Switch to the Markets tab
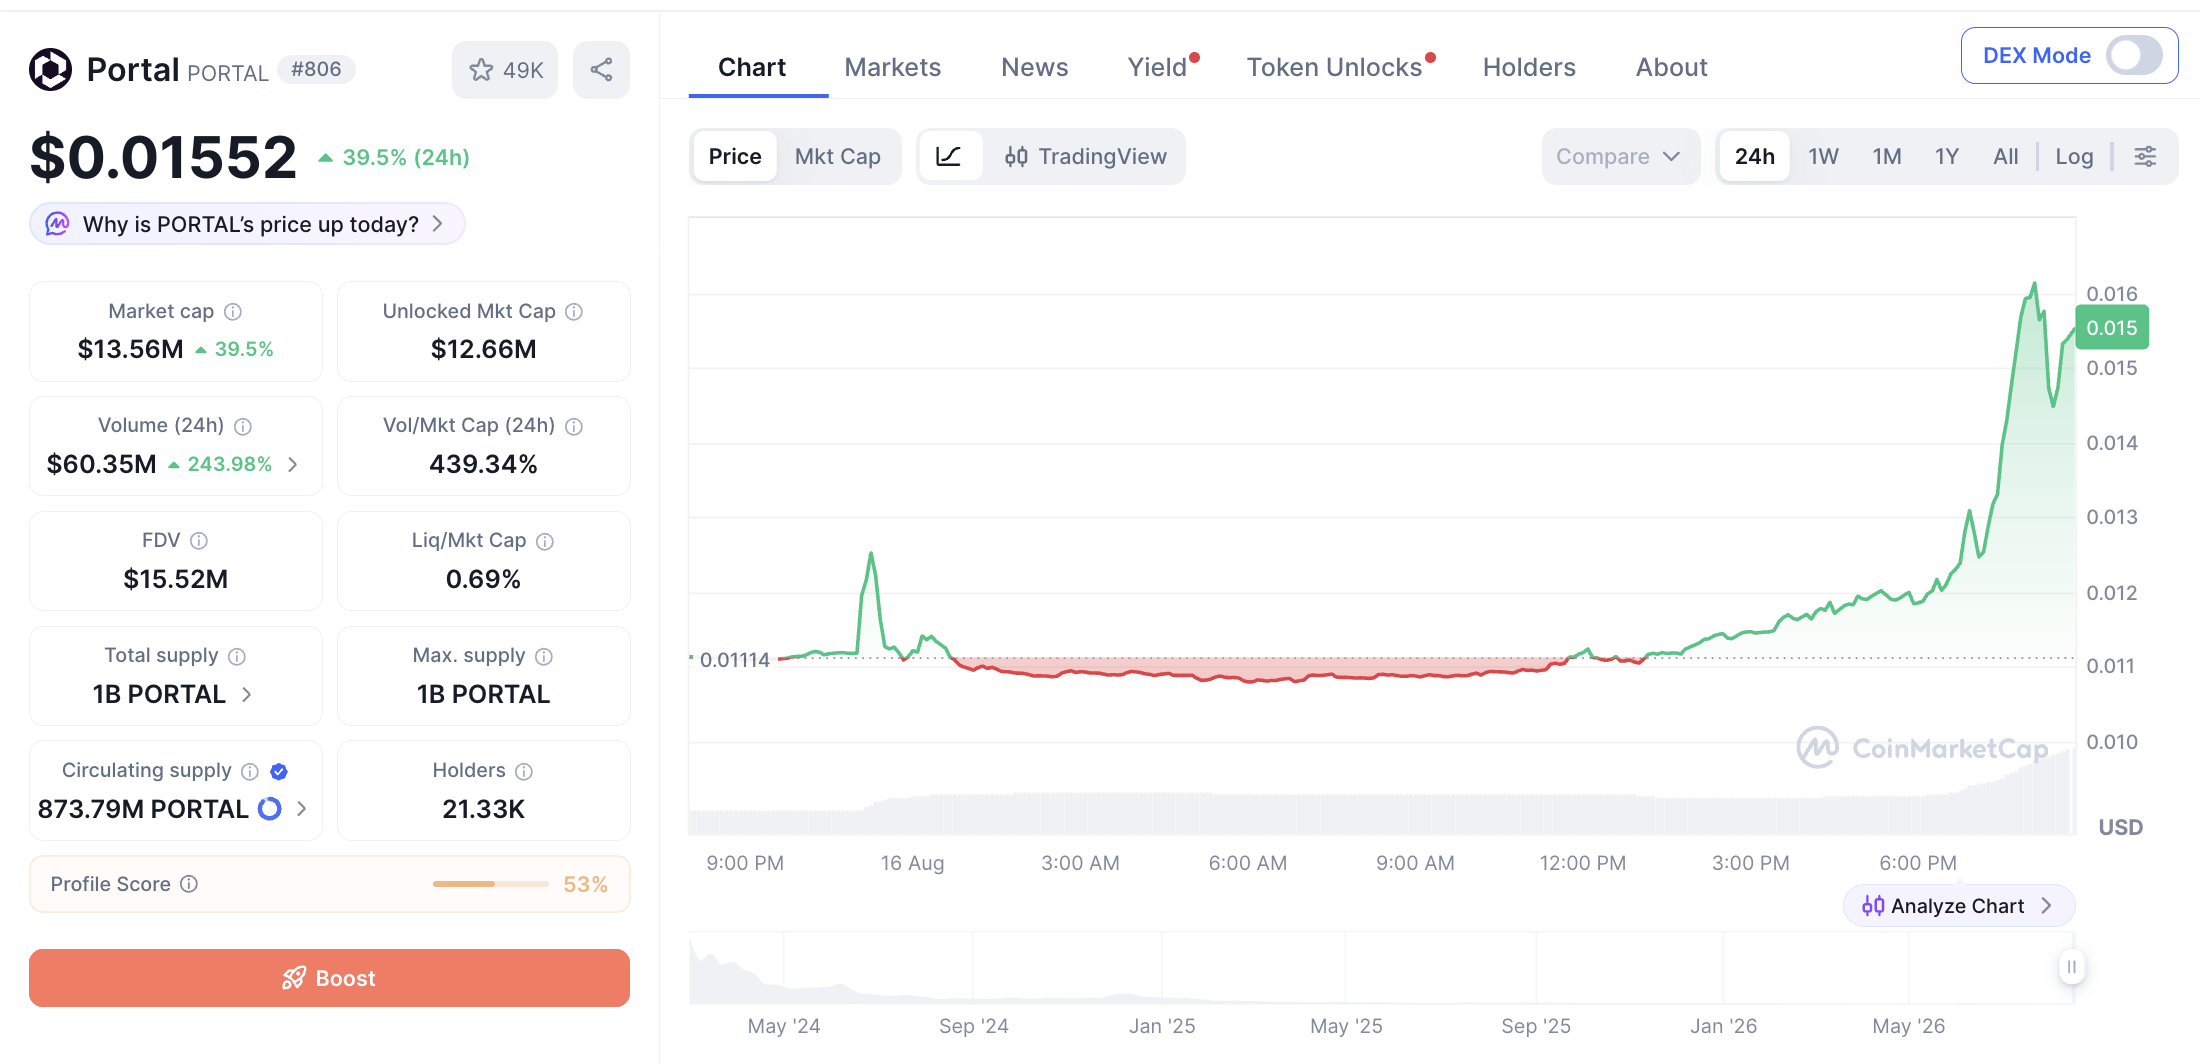The image size is (2200, 1064). click(x=892, y=67)
